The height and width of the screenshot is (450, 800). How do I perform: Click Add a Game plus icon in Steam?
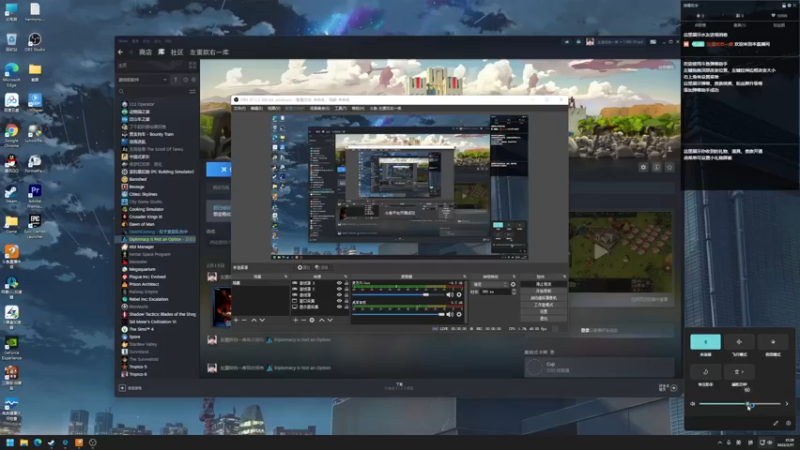[122, 388]
